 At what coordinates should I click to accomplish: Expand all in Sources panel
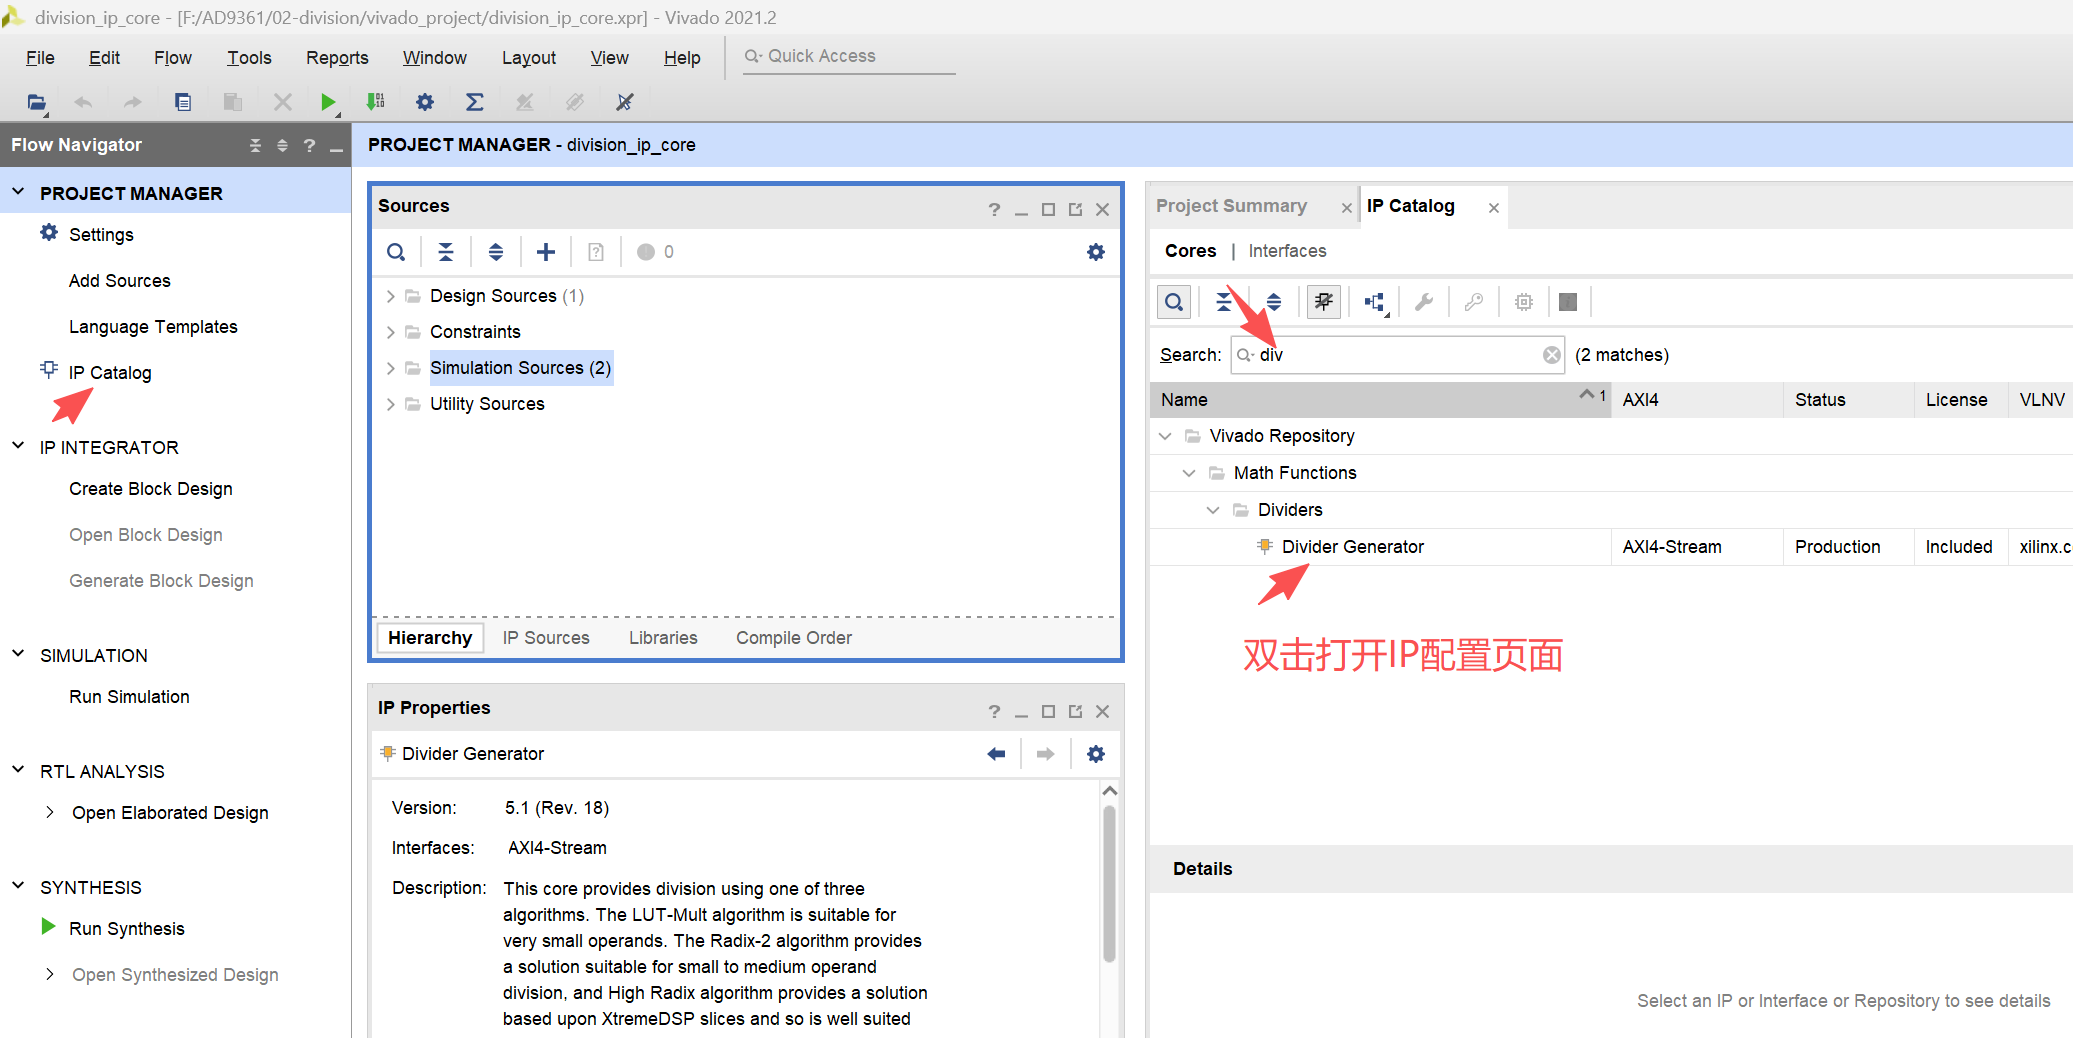point(496,252)
